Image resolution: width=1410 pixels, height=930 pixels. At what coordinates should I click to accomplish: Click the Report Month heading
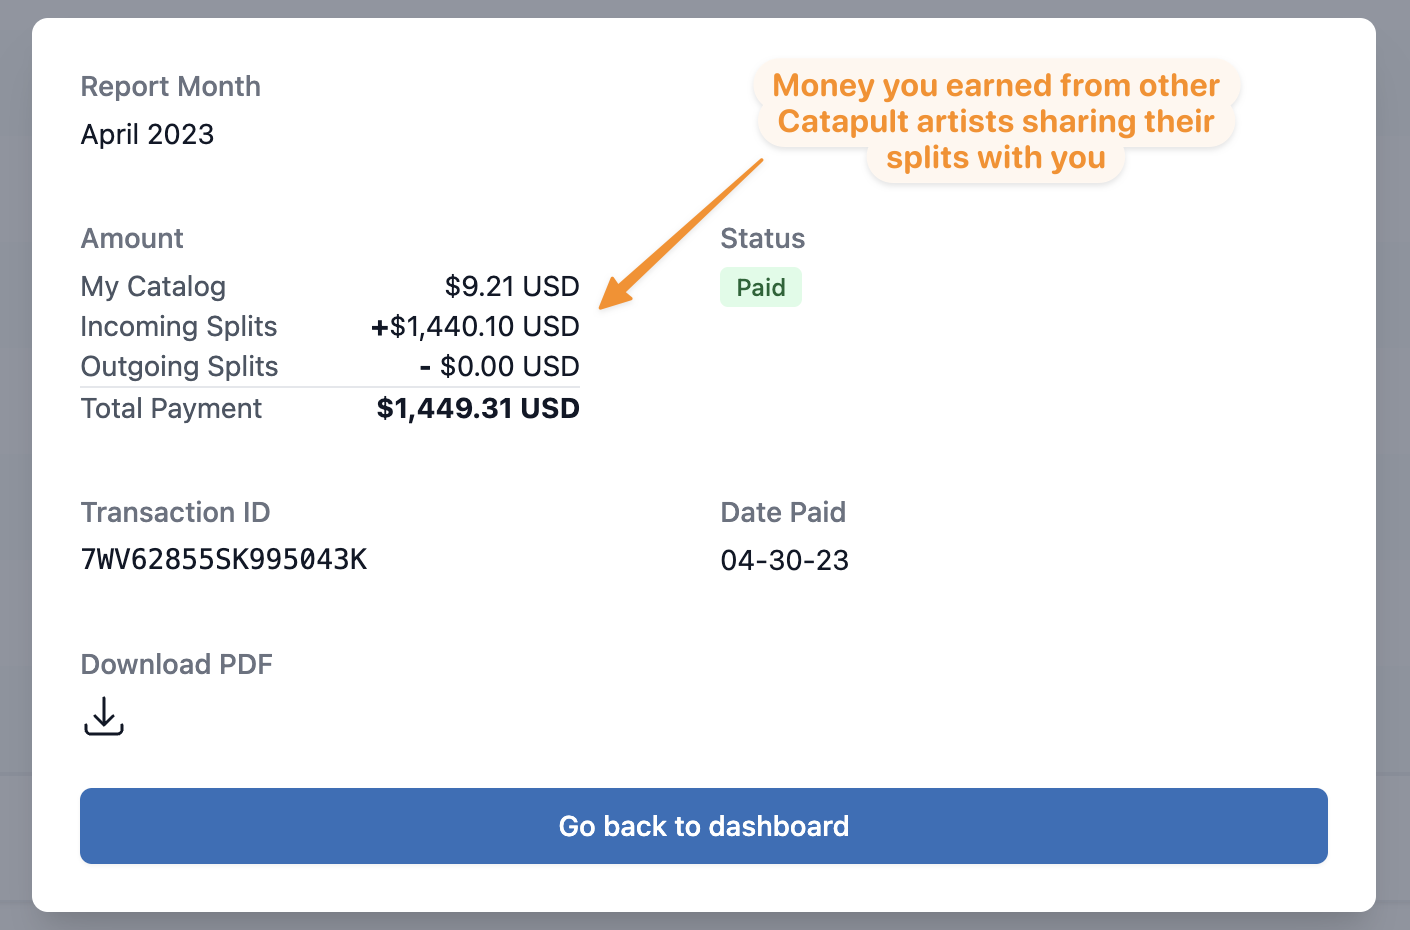pyautogui.click(x=171, y=86)
